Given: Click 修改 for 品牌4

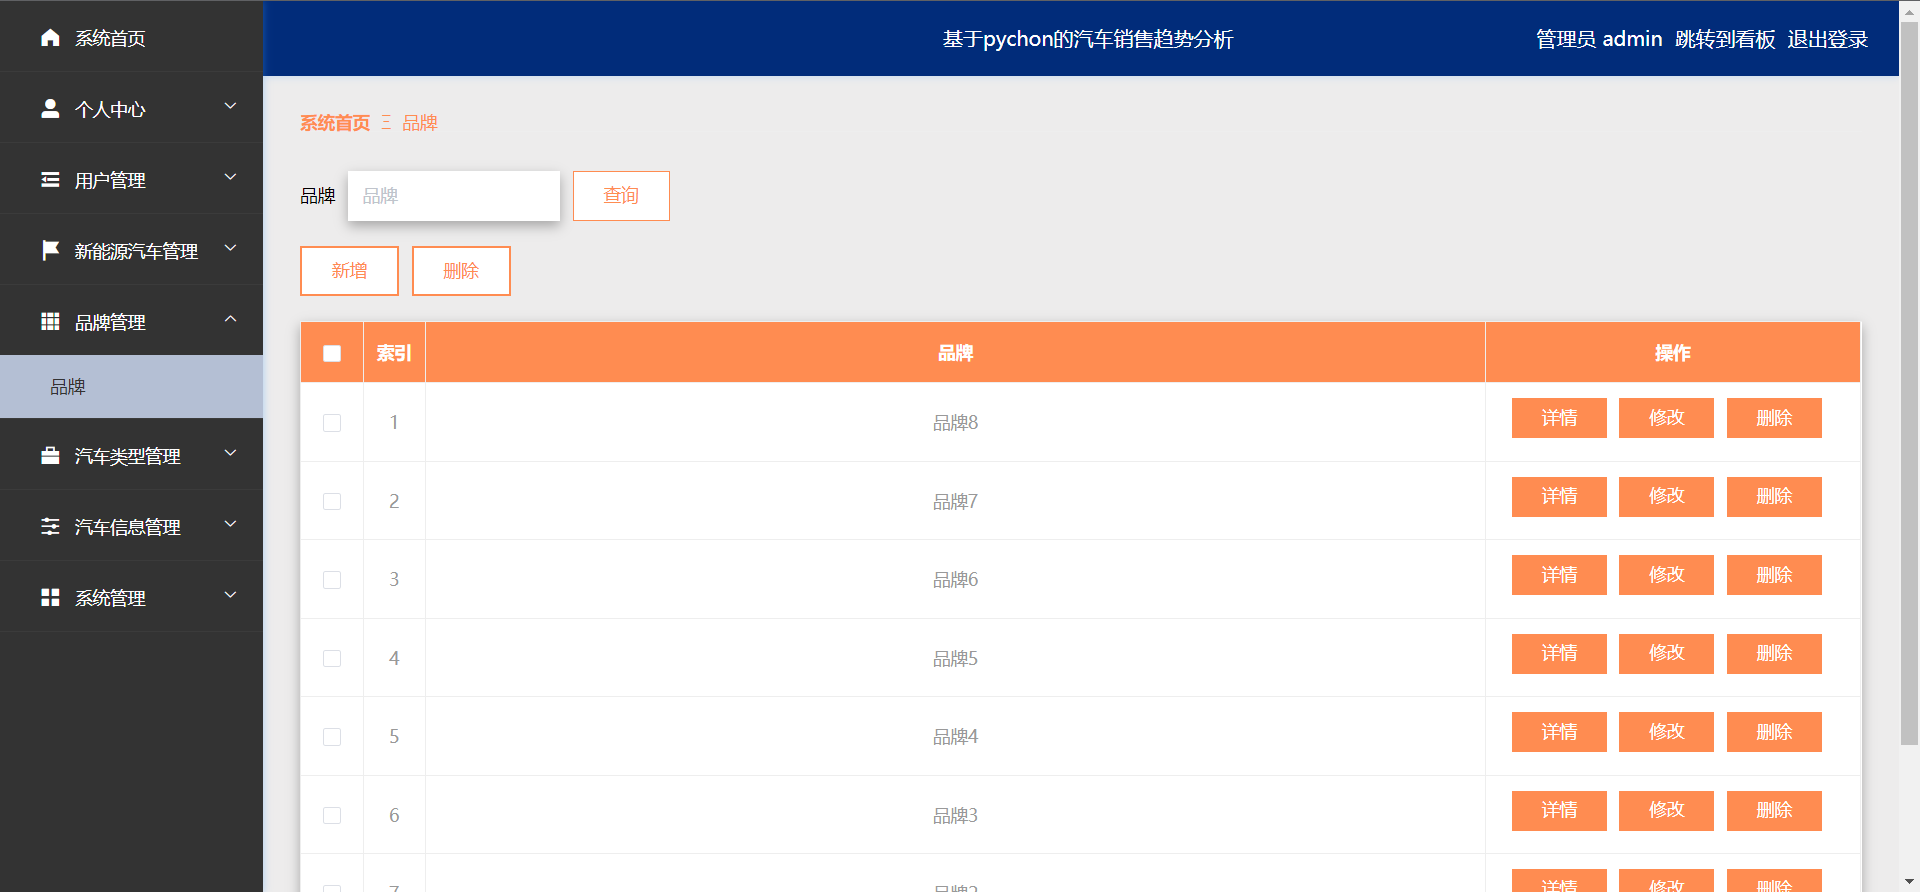Looking at the screenshot, I should coord(1666,732).
